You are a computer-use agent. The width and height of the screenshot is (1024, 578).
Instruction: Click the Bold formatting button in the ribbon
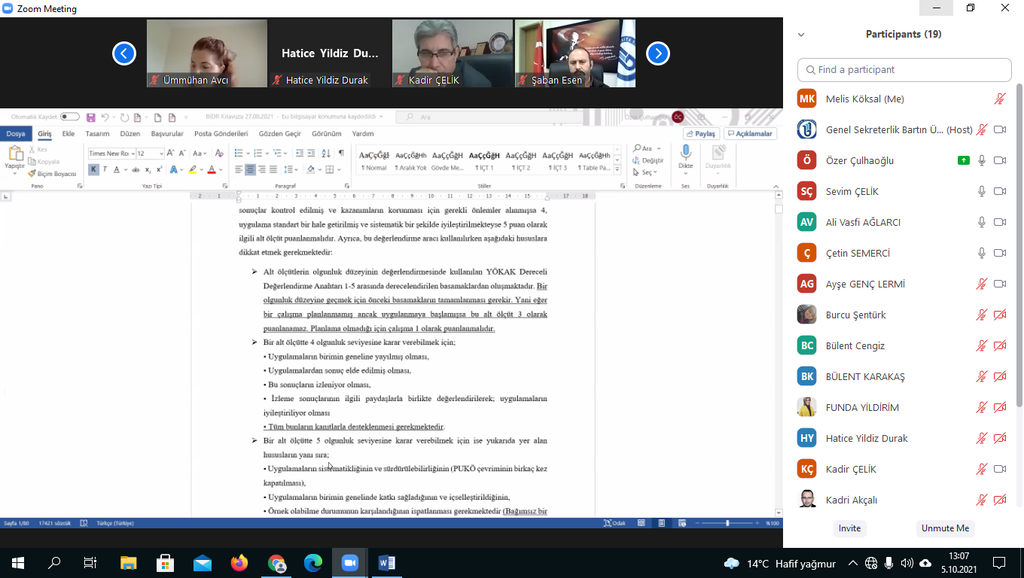pos(93,170)
